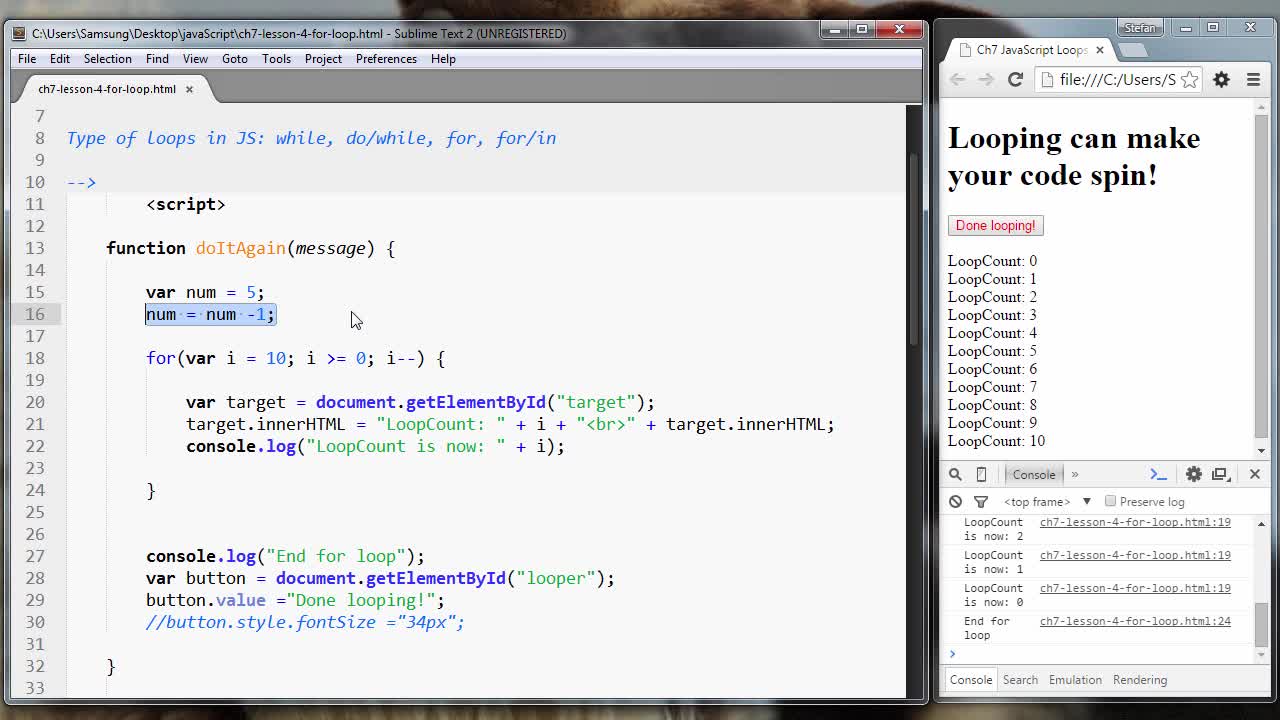The height and width of the screenshot is (720, 1280).
Task: Click the Done looping! button
Action: click(995, 225)
